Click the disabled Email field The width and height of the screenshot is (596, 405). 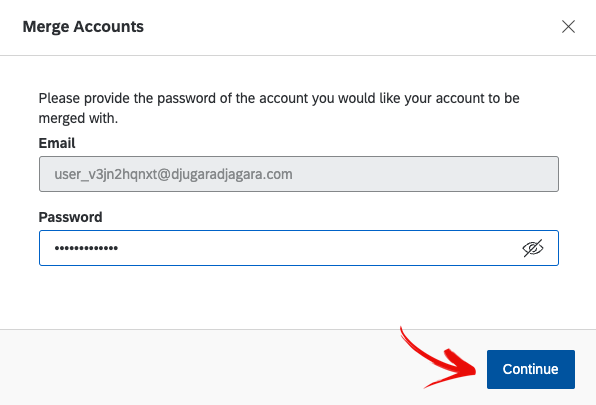[299, 174]
